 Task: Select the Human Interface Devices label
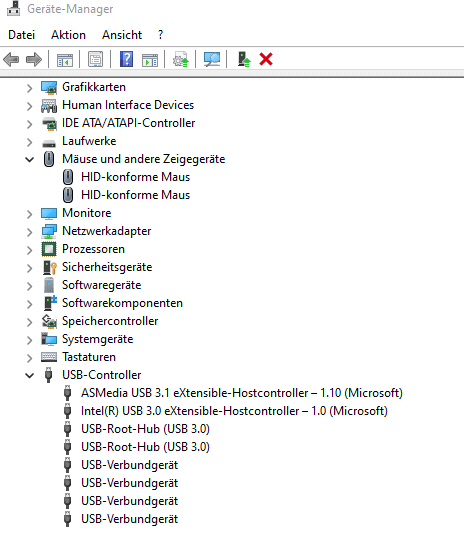click(128, 105)
